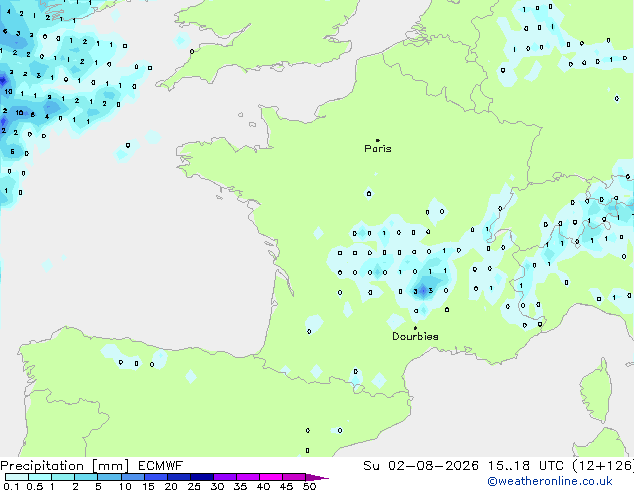The width and height of the screenshot is (634, 490).
Task: Click the Dourbies city label
Action: 415,336
